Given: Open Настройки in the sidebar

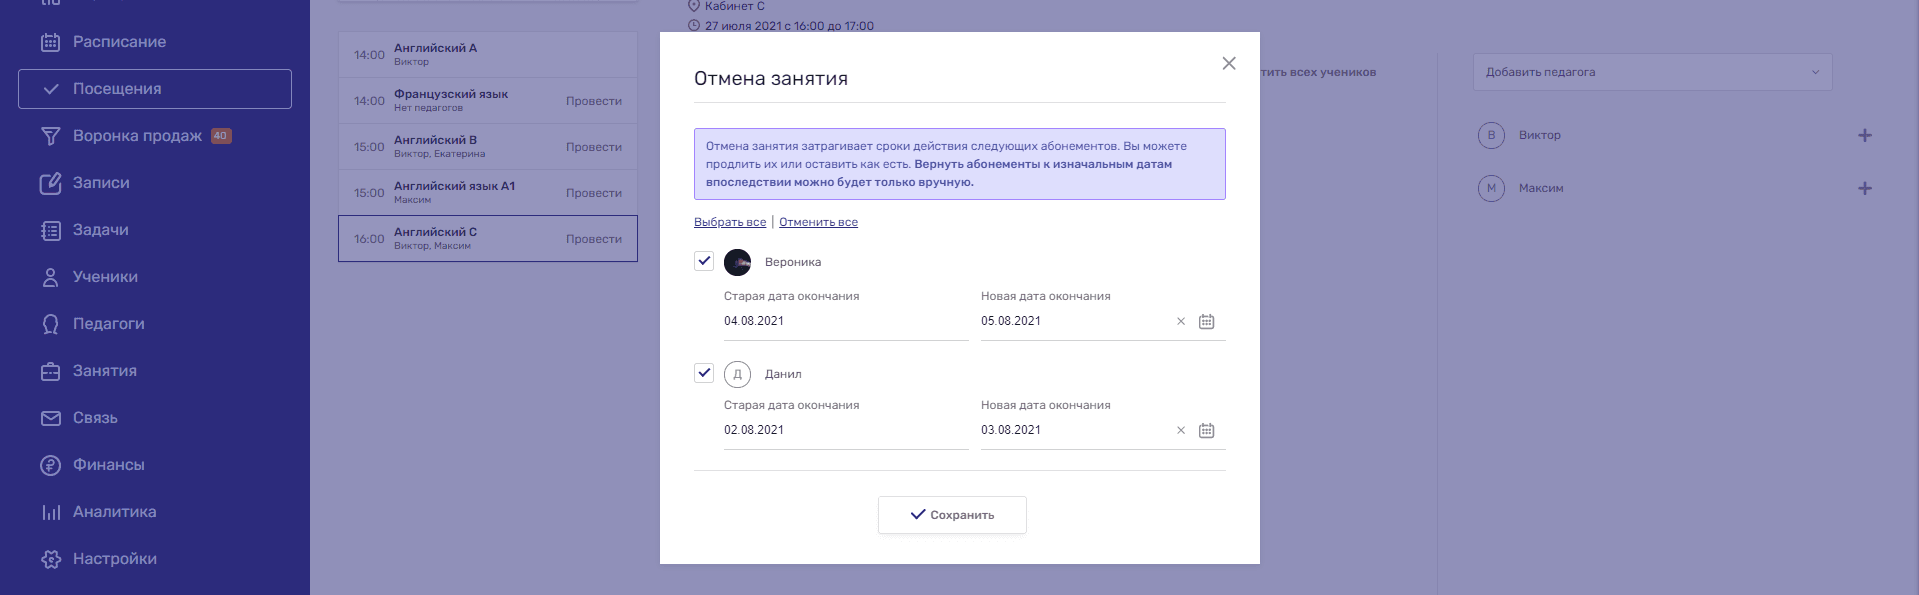Looking at the screenshot, I should click(114, 559).
